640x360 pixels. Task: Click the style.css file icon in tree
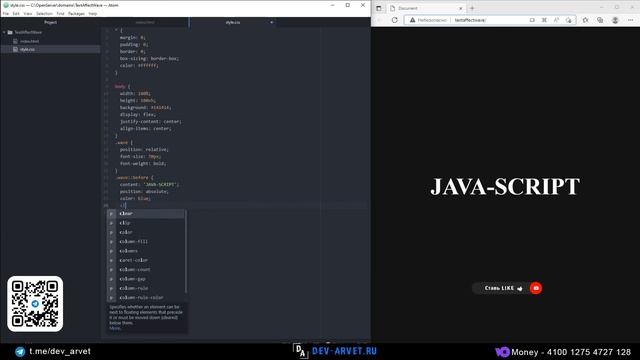point(16,49)
